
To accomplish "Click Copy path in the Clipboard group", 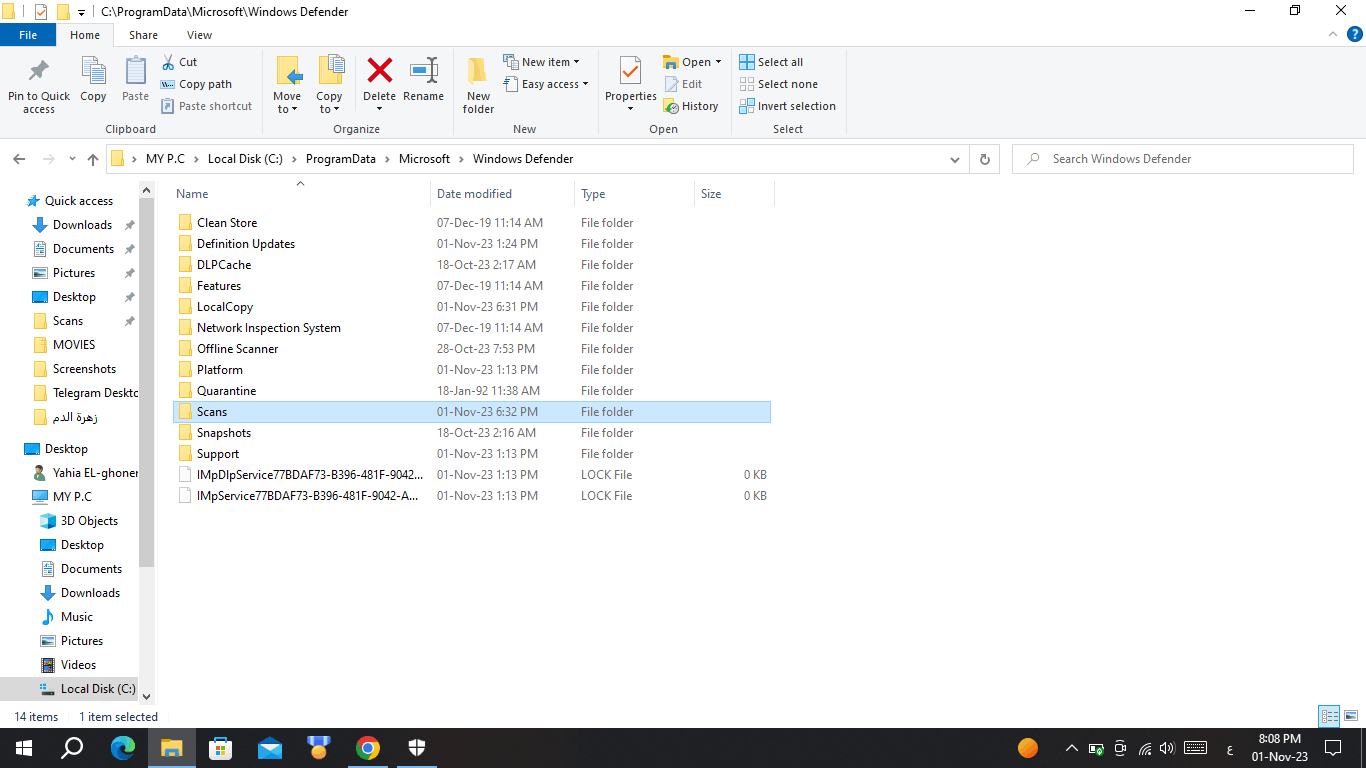I will 196,84.
